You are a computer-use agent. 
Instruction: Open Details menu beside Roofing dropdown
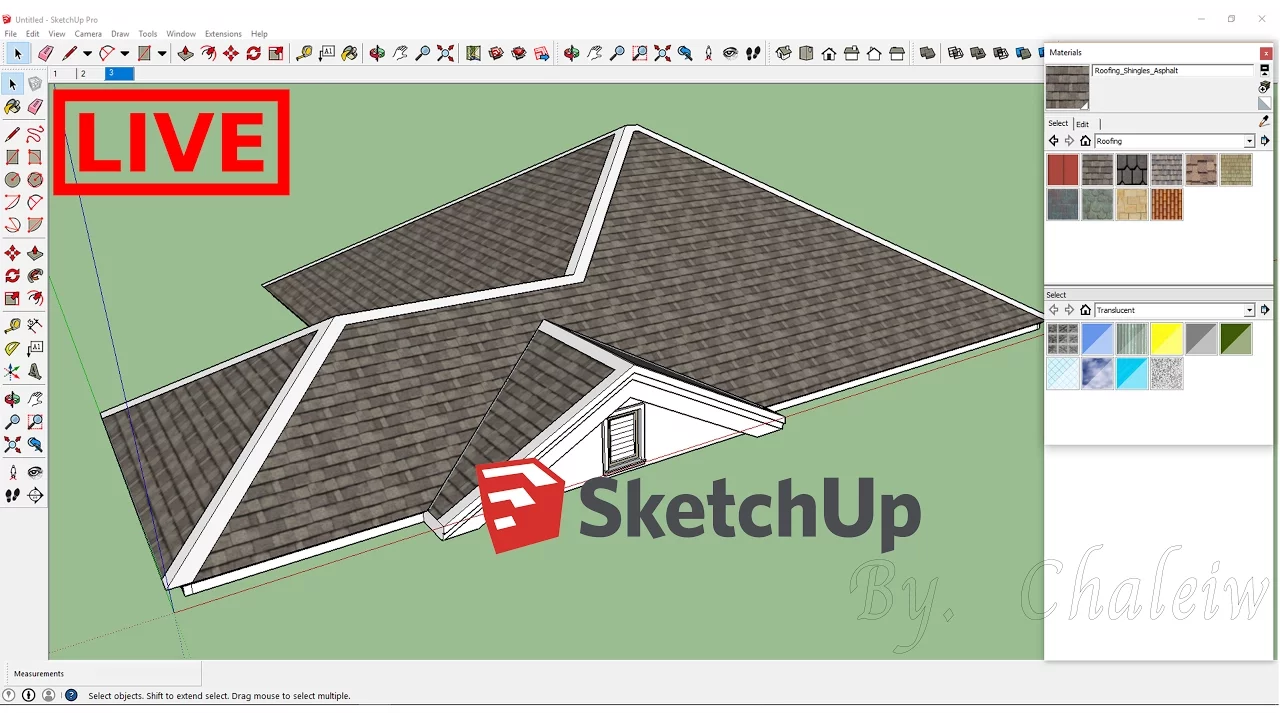(1265, 141)
